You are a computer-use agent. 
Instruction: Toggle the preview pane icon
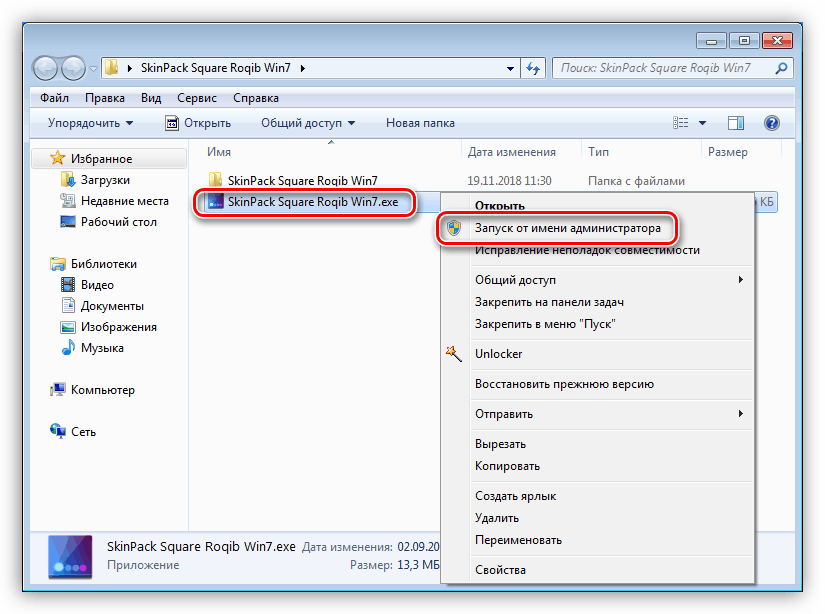click(x=736, y=123)
